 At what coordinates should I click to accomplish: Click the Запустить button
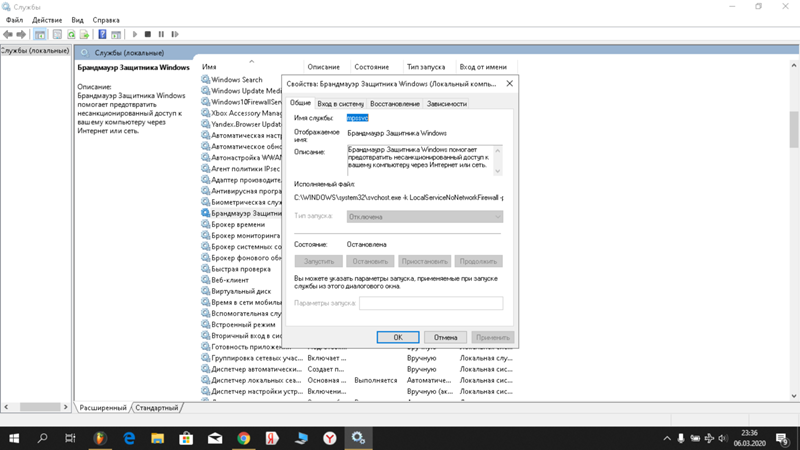pos(318,261)
